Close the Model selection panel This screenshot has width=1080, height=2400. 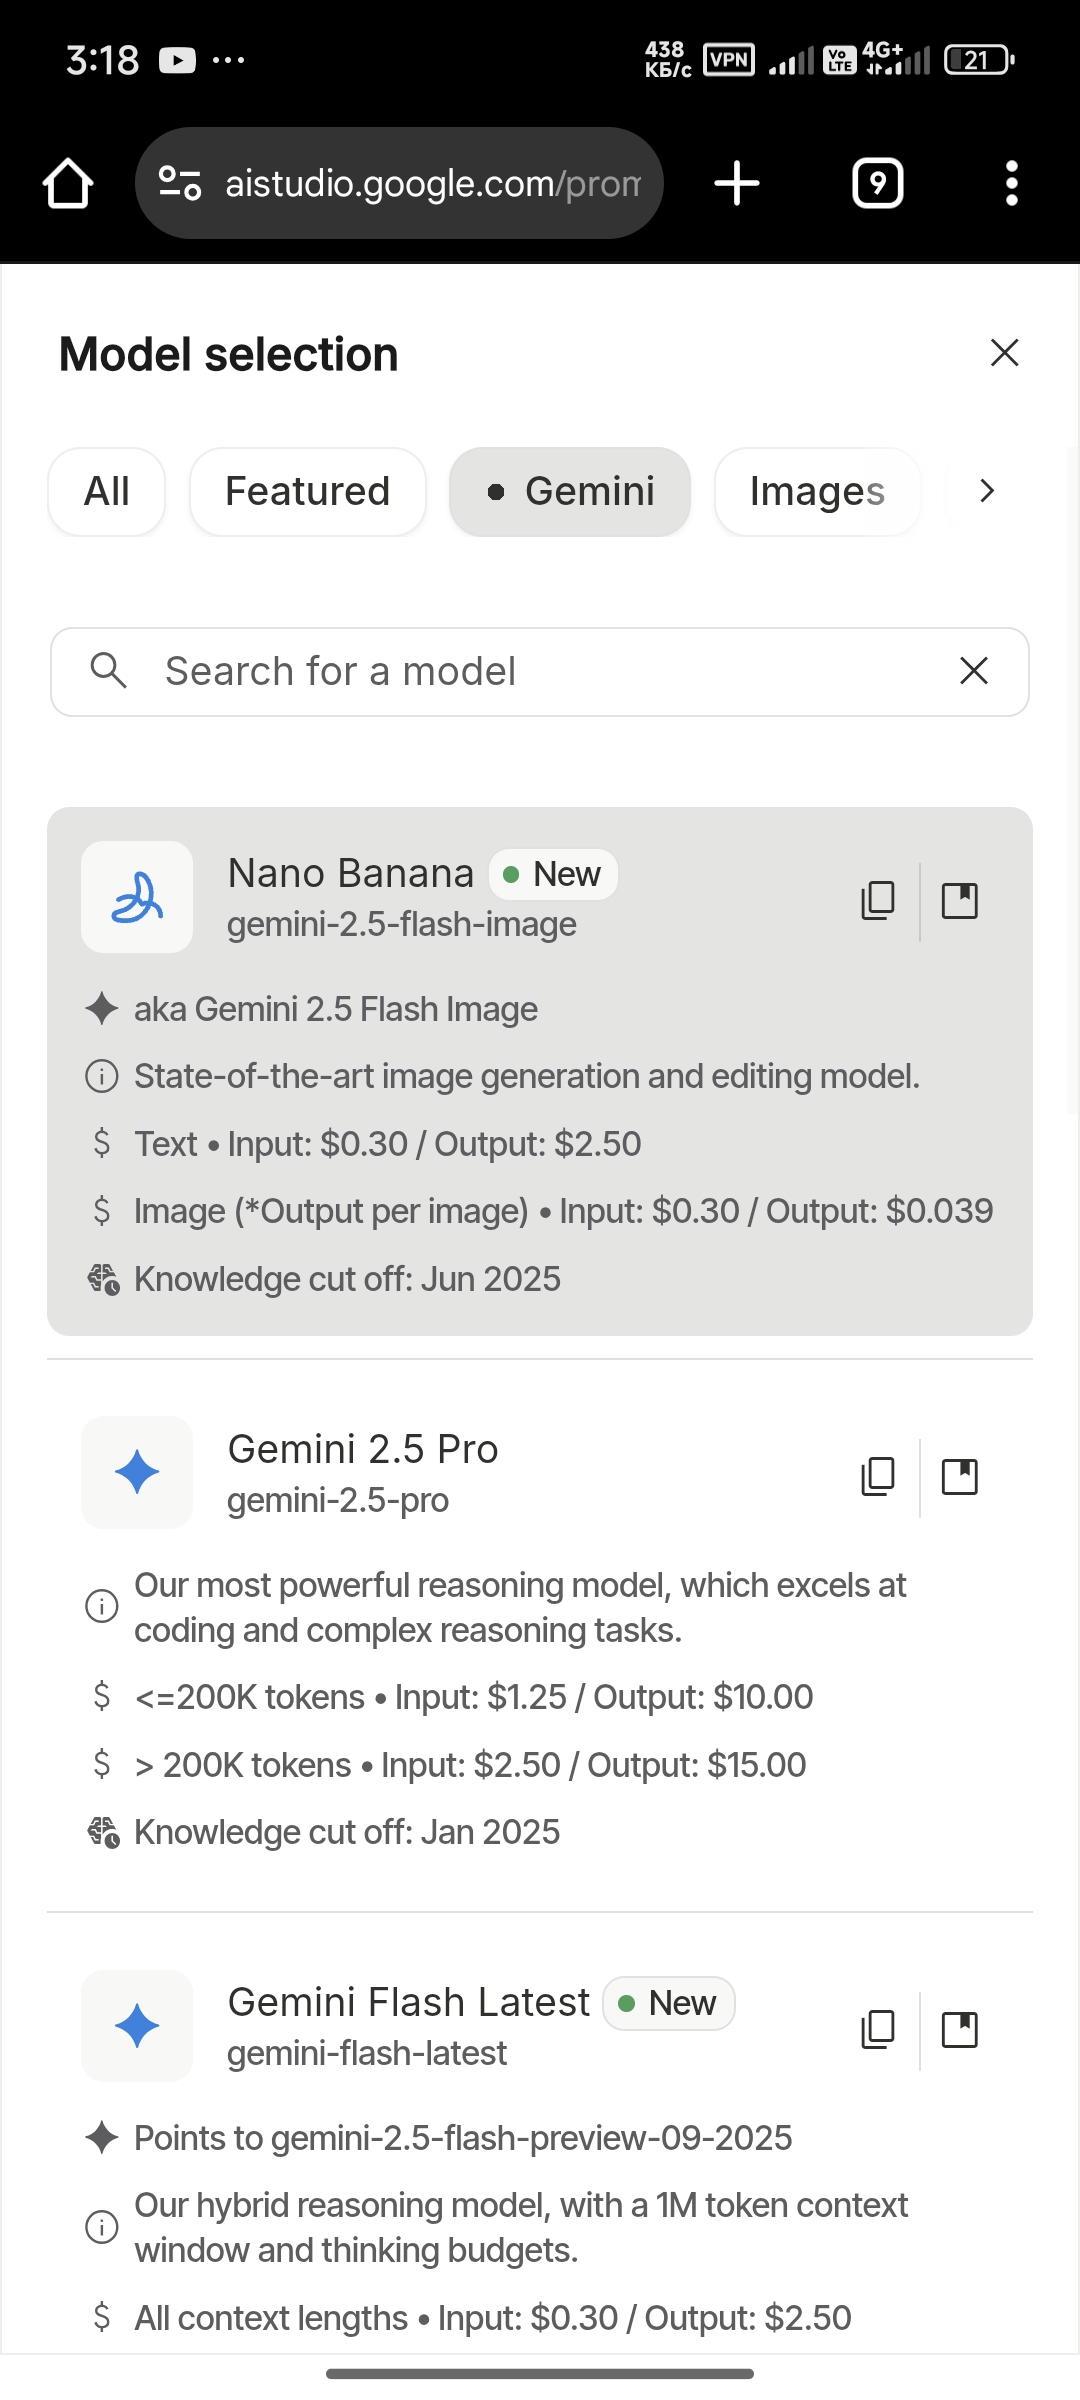(x=1004, y=353)
